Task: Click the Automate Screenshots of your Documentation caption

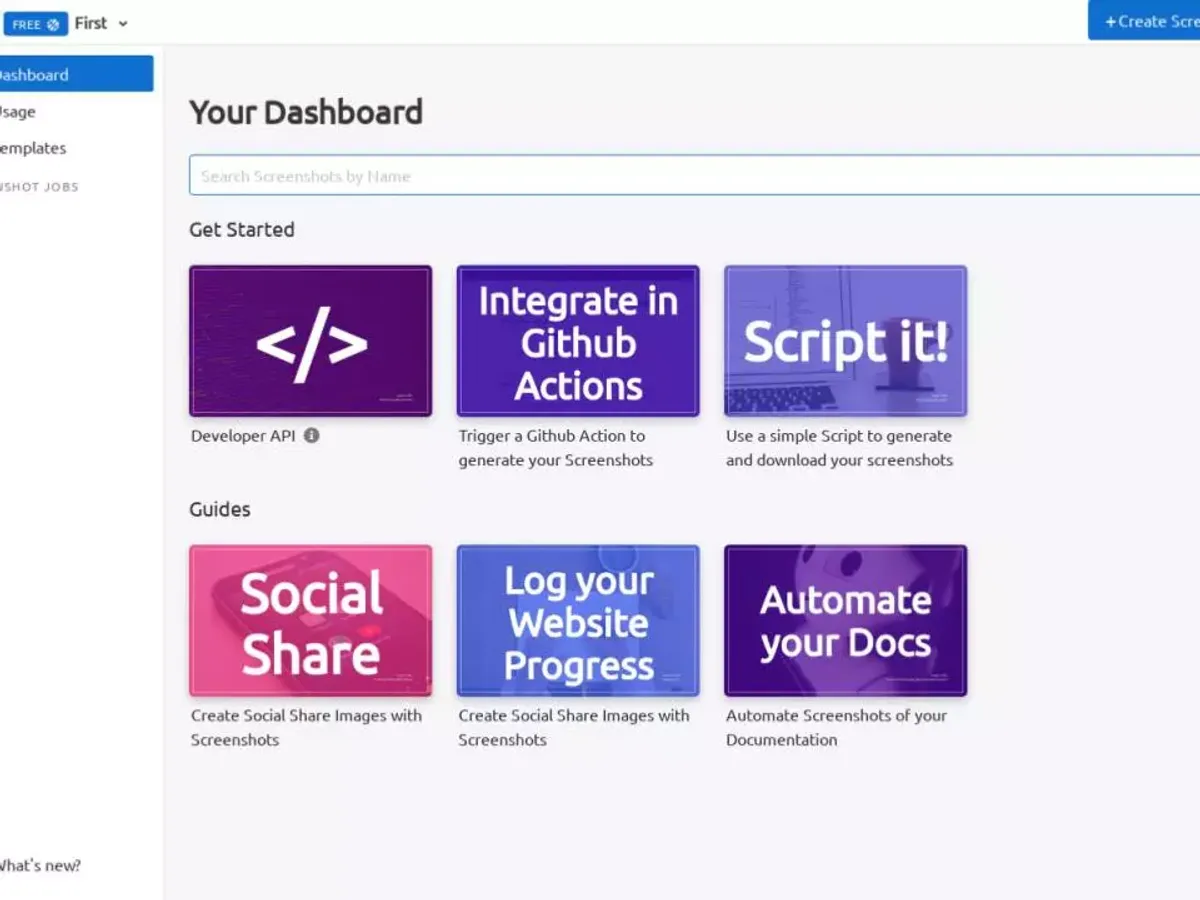Action: (838, 728)
